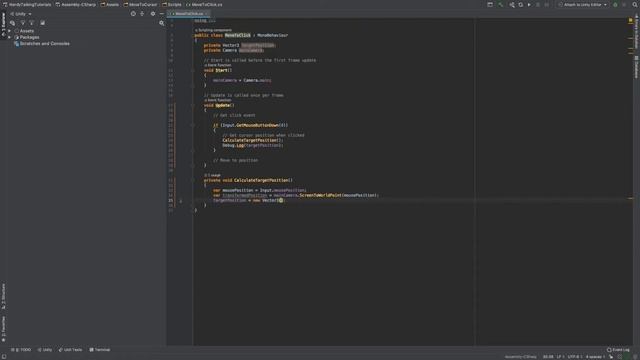Click the Scripts breadcrumb
The width and height of the screenshot is (640, 360).
pos(172,4)
